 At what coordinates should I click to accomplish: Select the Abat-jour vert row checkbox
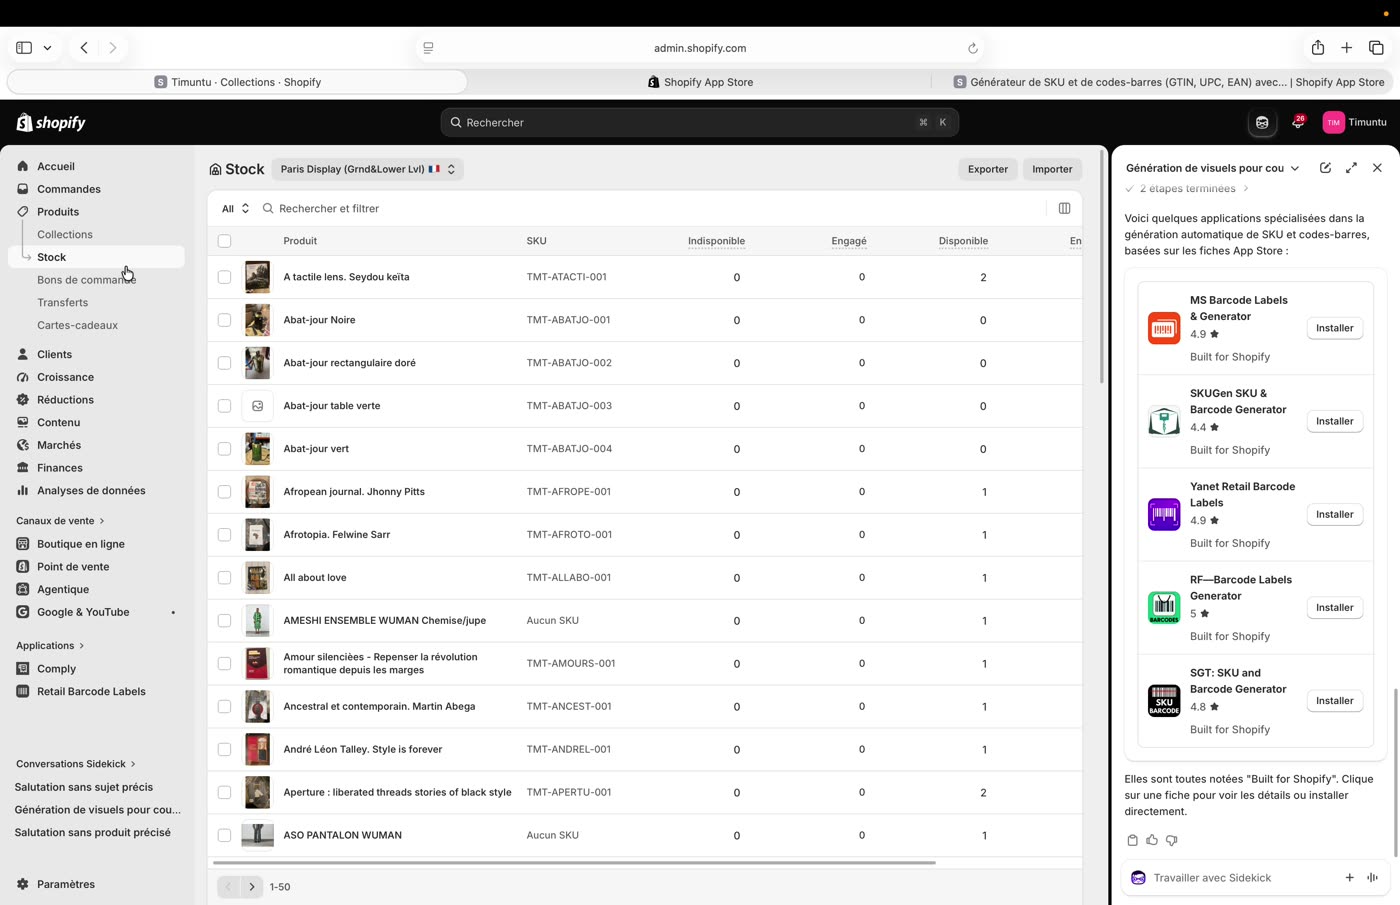click(224, 449)
